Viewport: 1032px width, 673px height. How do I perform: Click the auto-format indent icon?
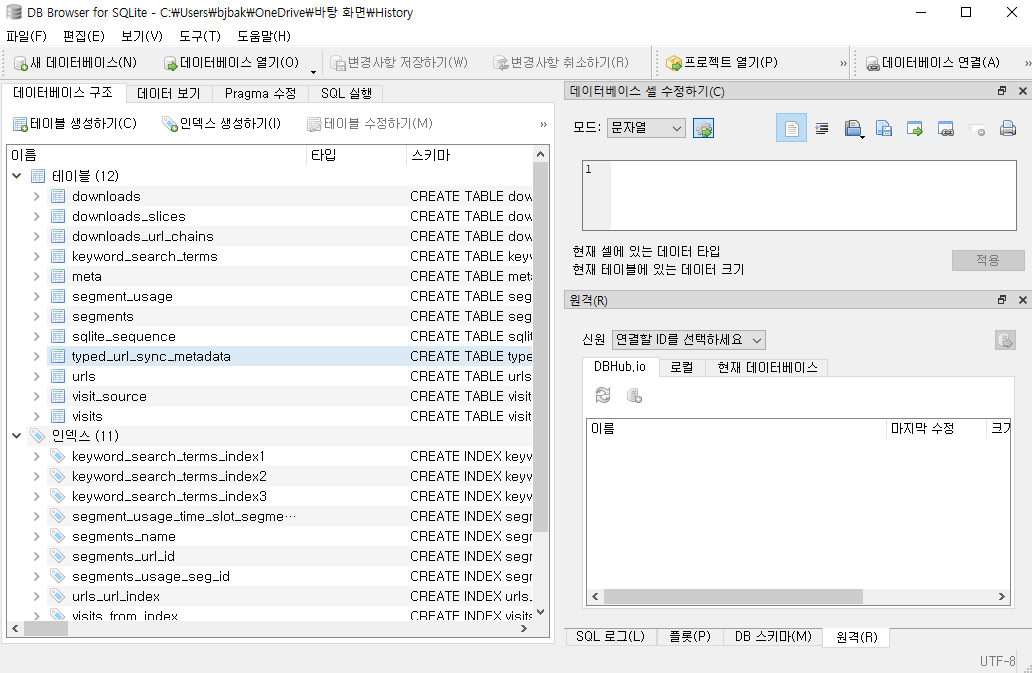coord(821,128)
